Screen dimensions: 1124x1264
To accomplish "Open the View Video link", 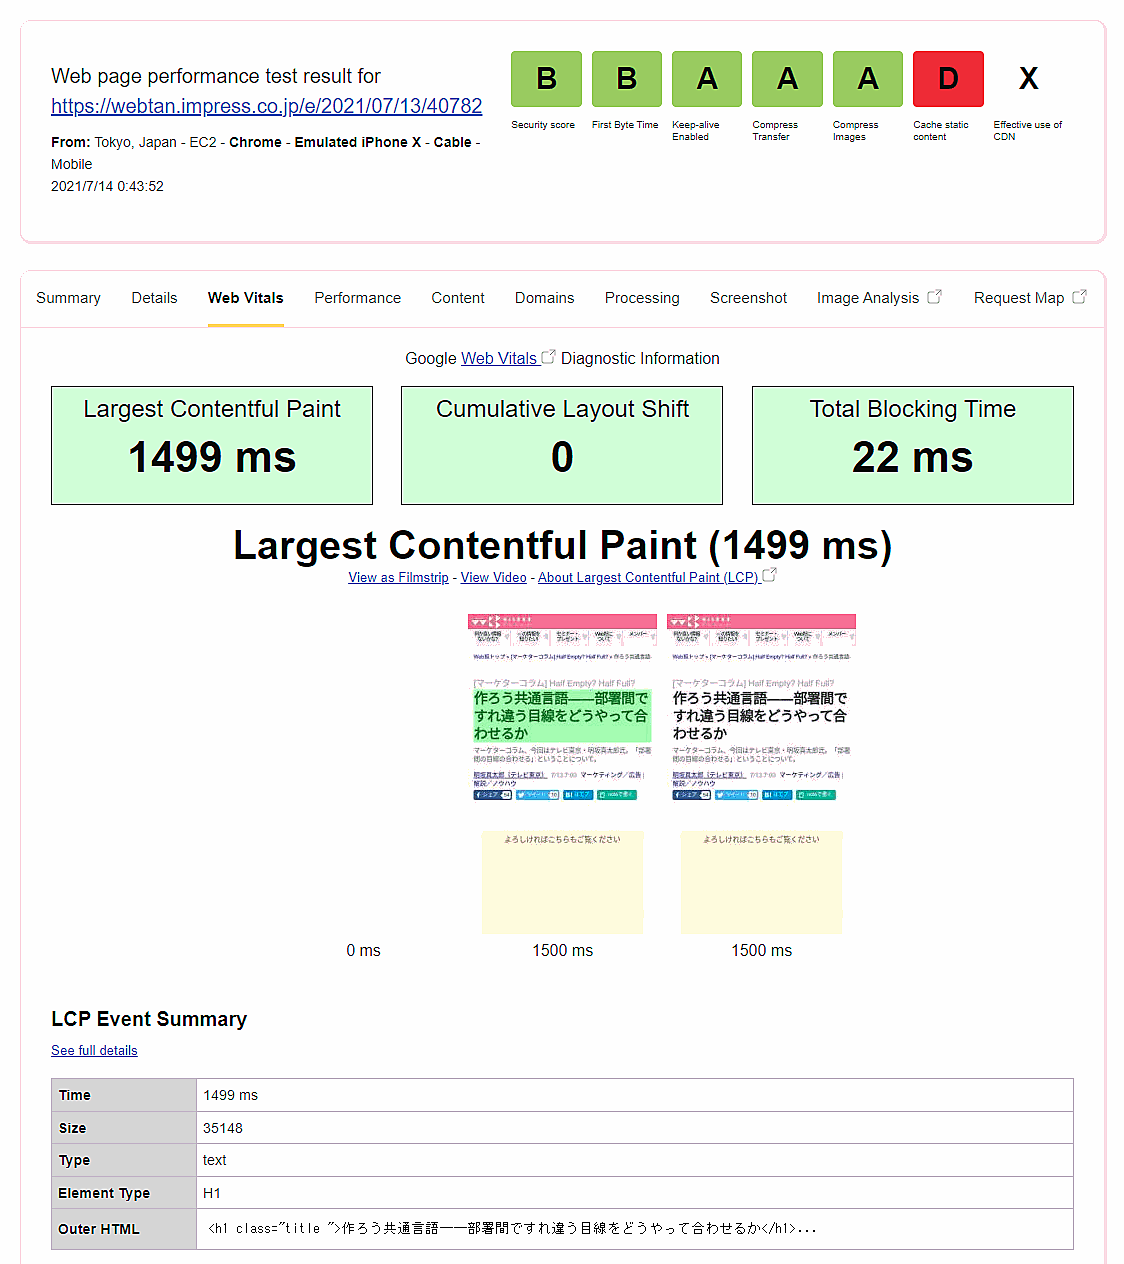I will click(x=493, y=578).
